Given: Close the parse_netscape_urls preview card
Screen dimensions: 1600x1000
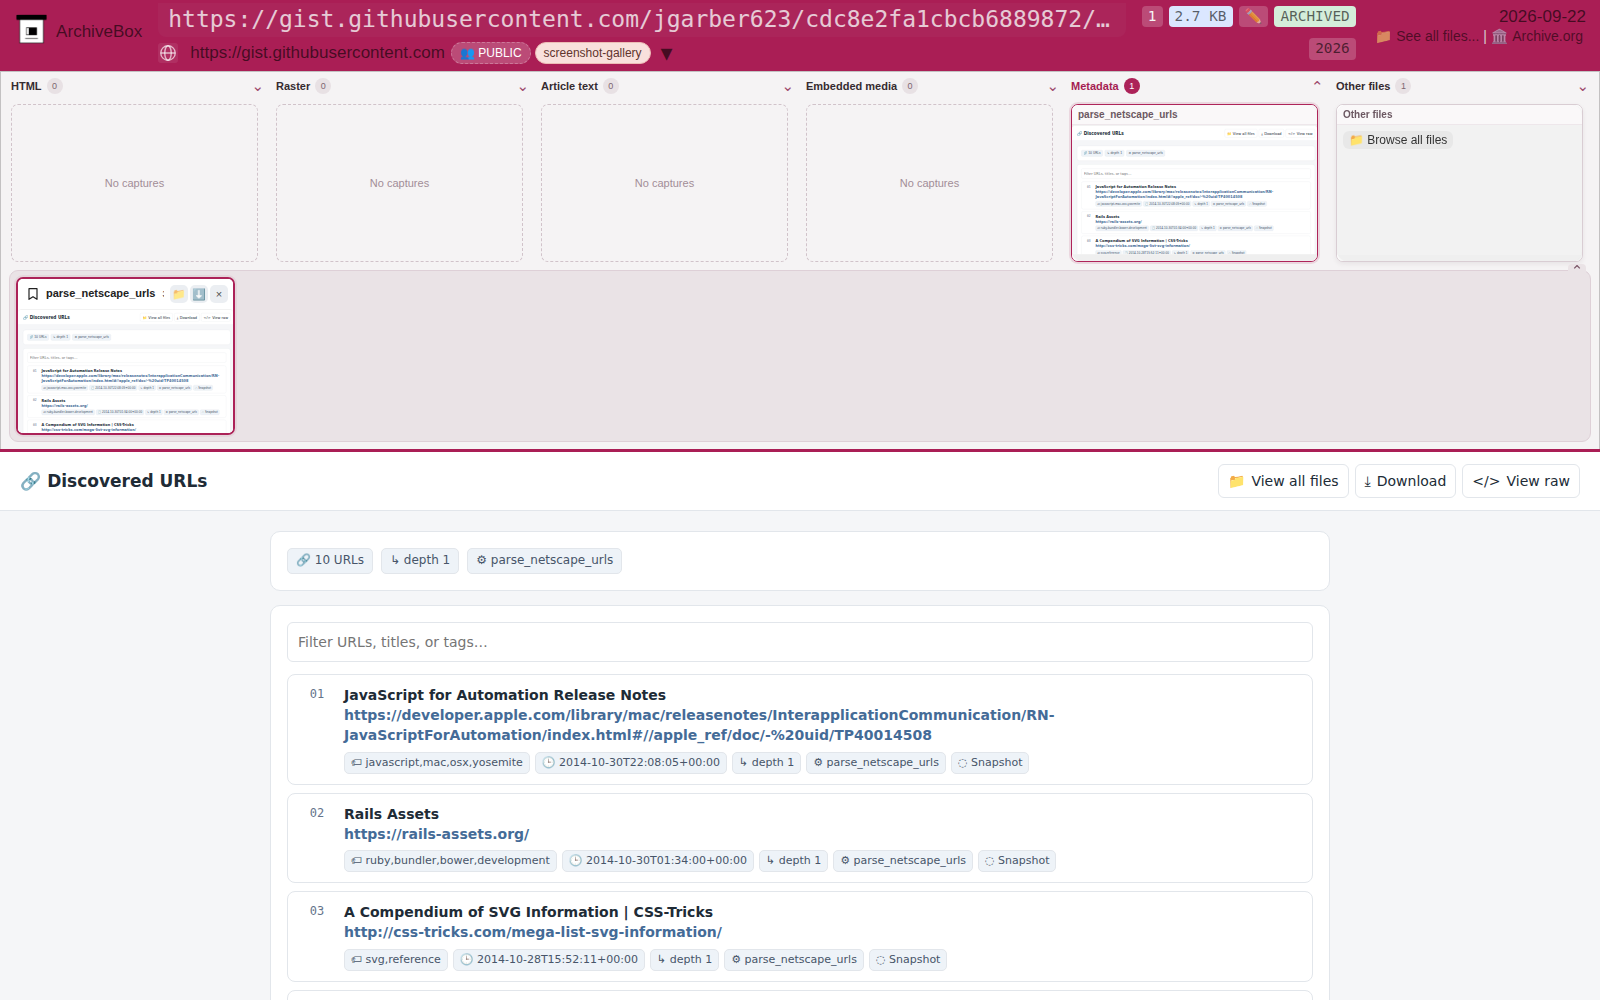Looking at the screenshot, I should pyautogui.click(x=219, y=294).
